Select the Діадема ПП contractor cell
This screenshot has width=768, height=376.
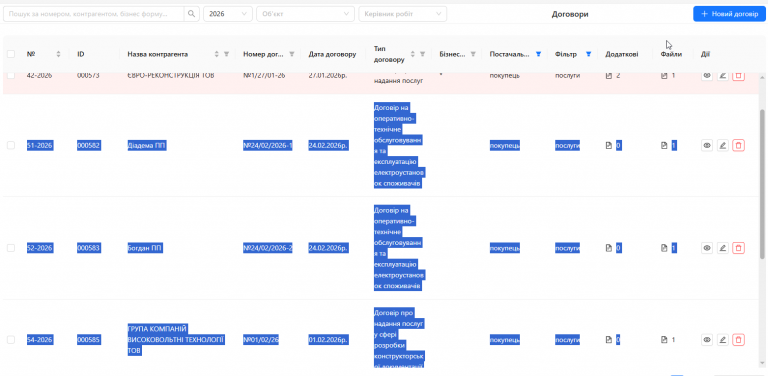(147, 145)
